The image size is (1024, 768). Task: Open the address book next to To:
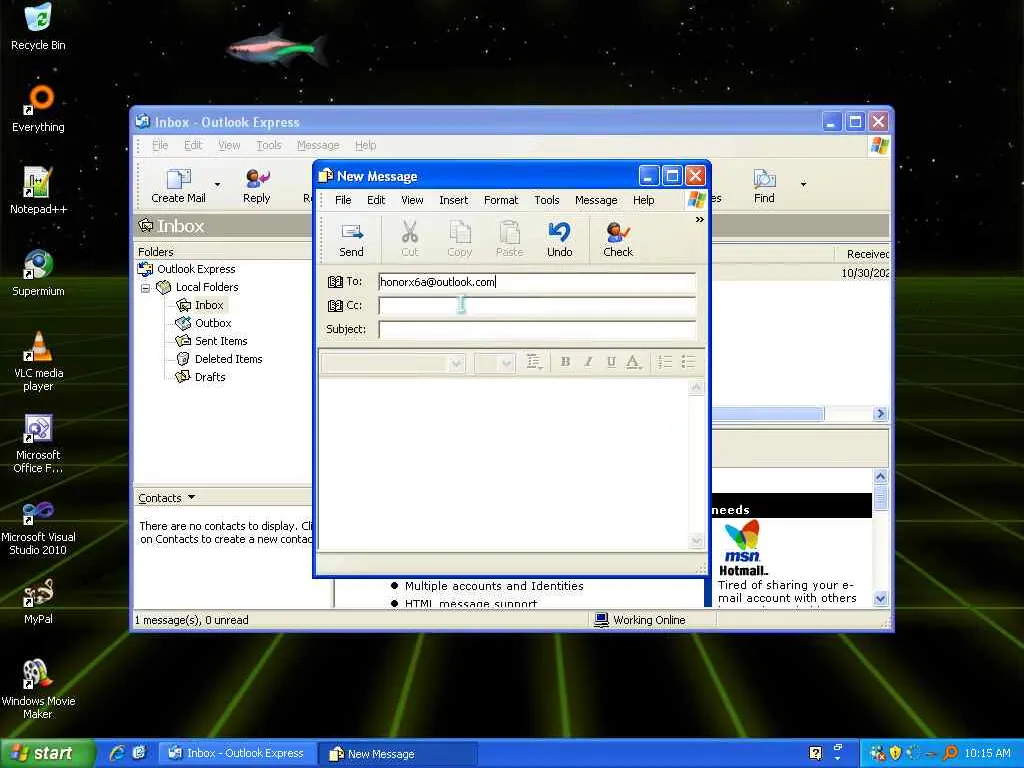click(335, 282)
